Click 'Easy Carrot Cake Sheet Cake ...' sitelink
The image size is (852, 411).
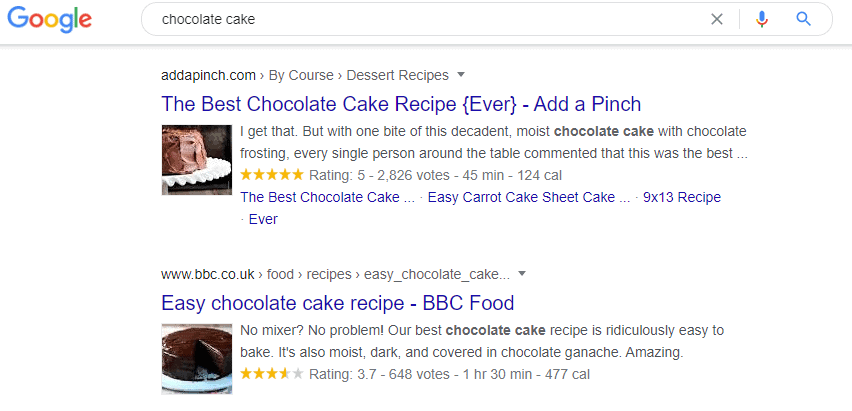[529, 197]
